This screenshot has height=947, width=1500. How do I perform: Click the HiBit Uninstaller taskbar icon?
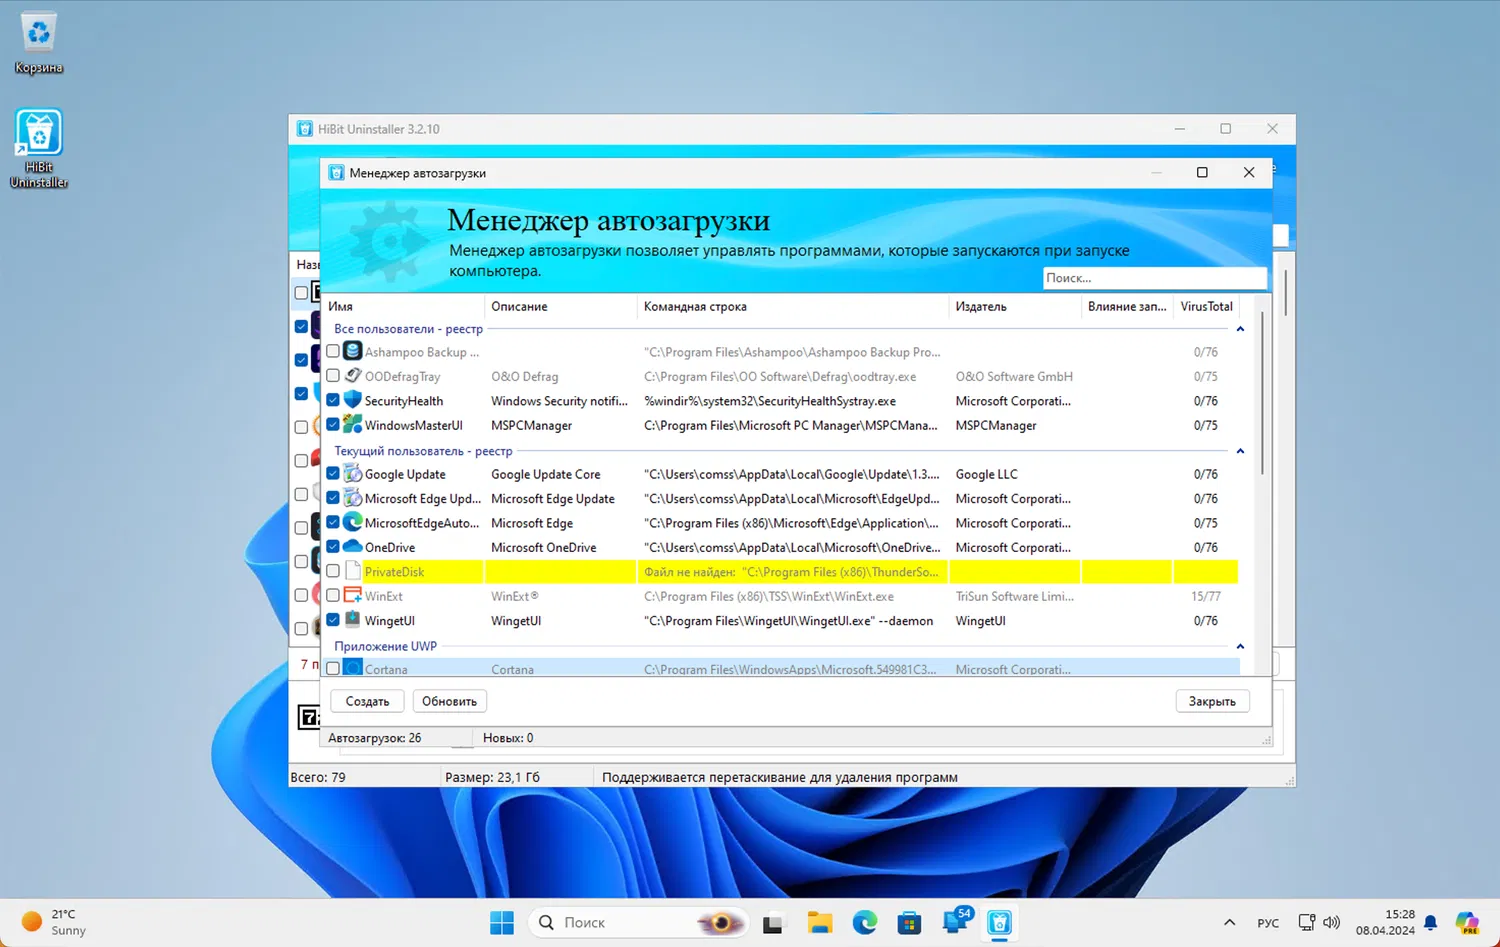click(999, 922)
